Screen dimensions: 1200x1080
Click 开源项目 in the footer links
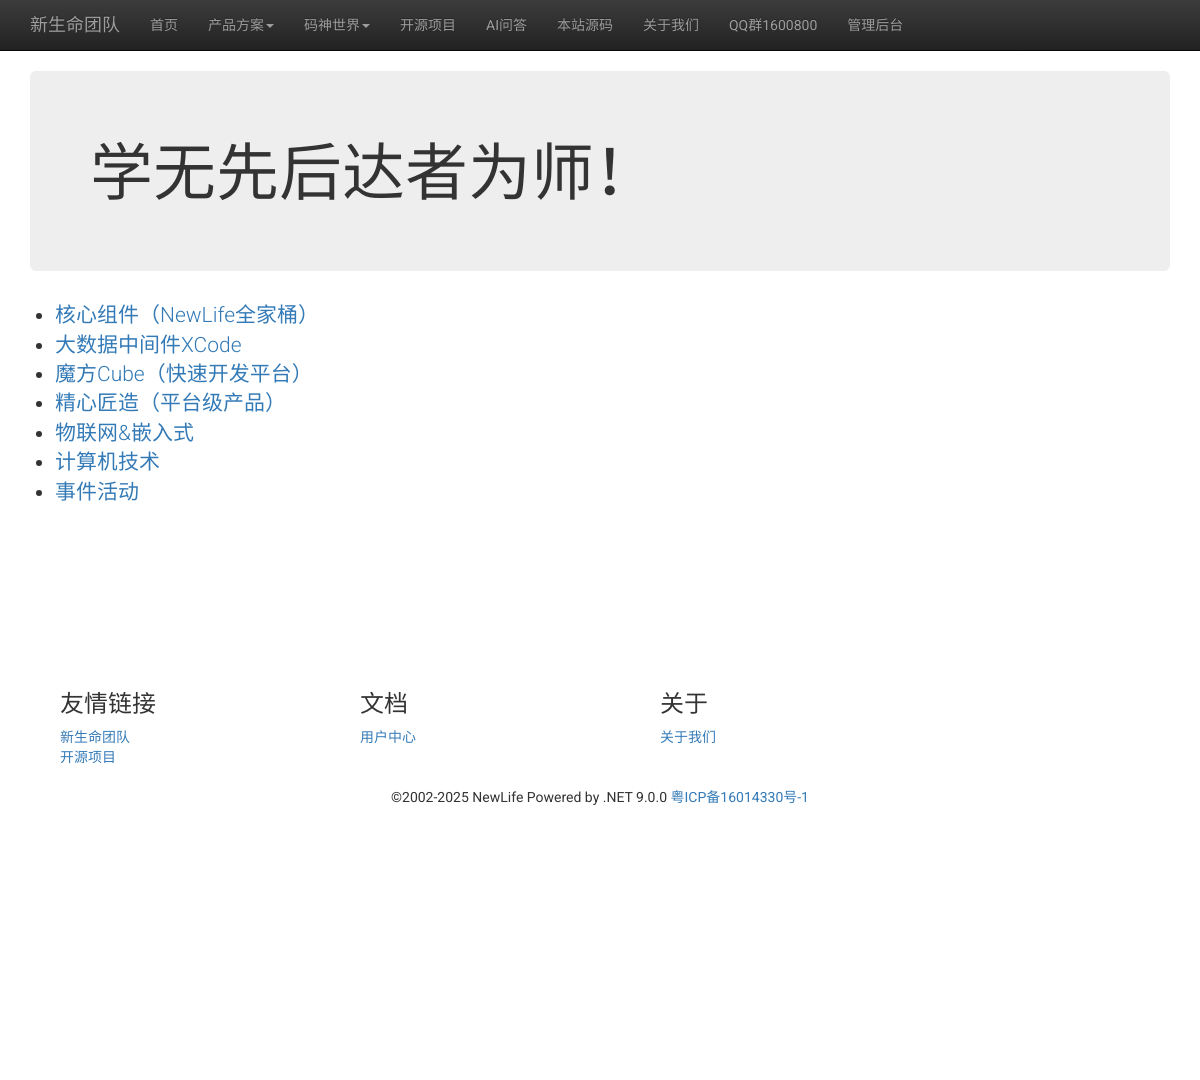pyautogui.click(x=88, y=757)
